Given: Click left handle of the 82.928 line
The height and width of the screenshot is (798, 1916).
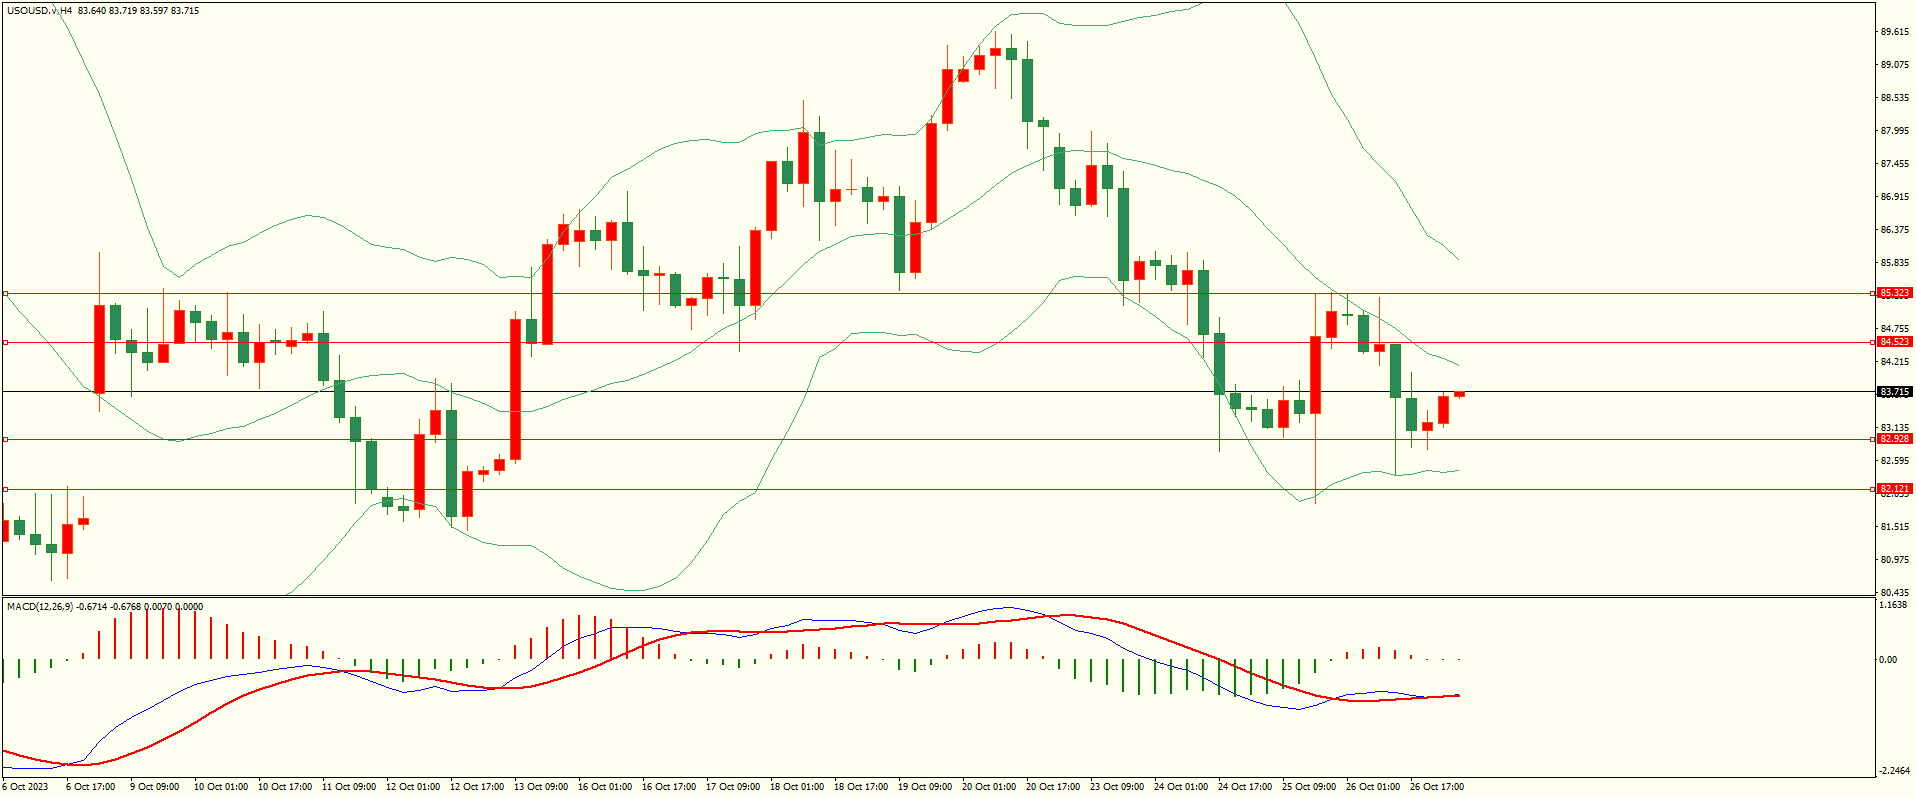Looking at the screenshot, I should point(5,439).
